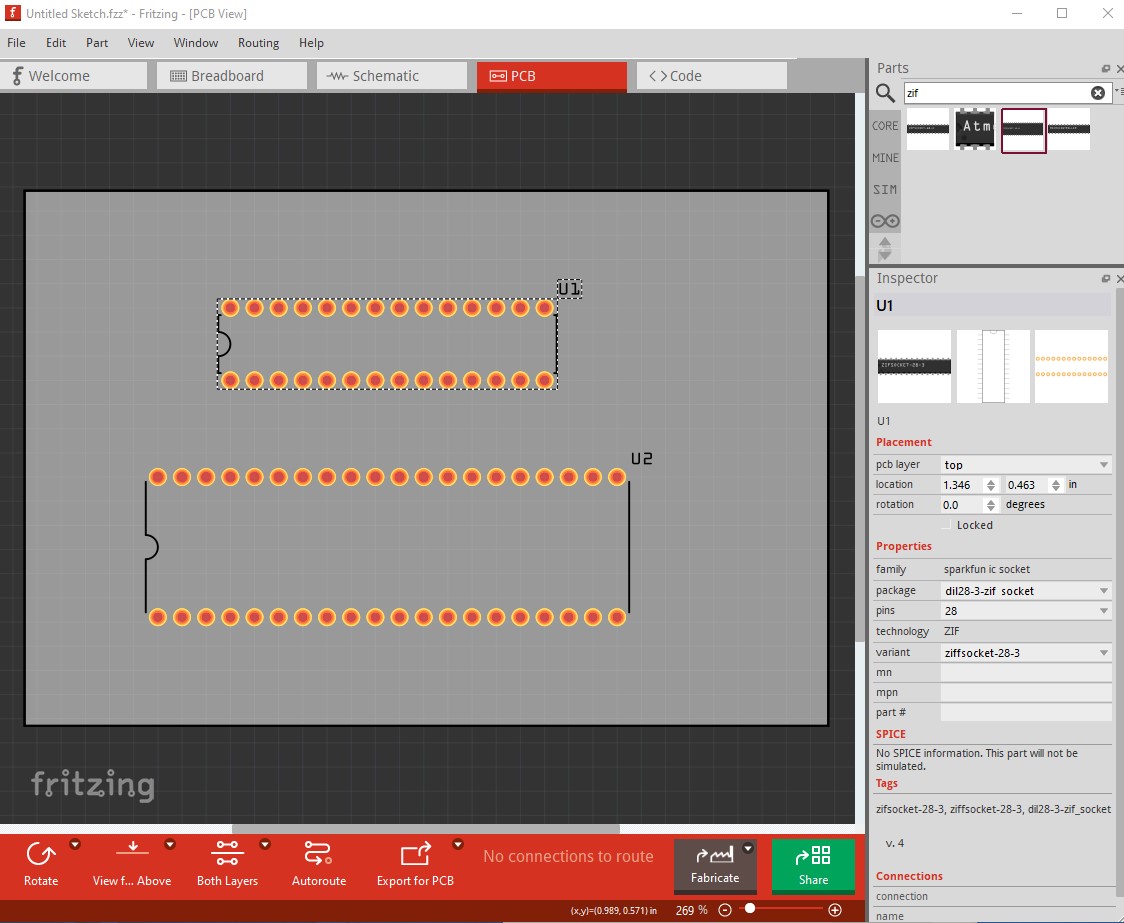
Task: Toggle the Locked checkbox
Action: point(946,525)
